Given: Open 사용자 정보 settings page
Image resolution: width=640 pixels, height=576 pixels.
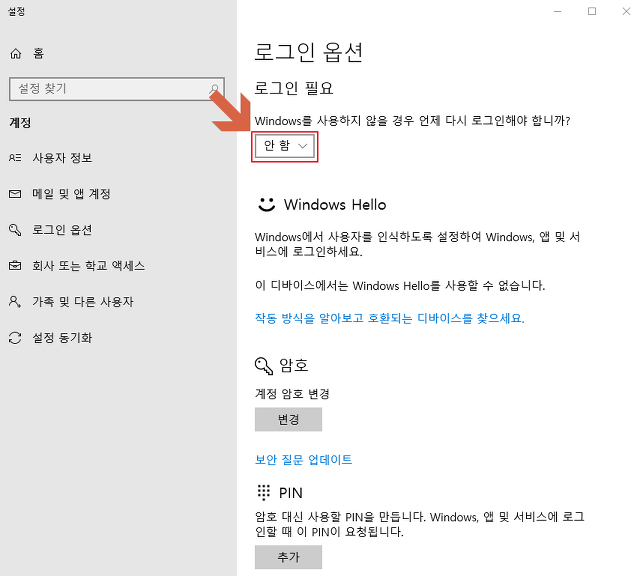Looking at the screenshot, I should coord(62,158).
